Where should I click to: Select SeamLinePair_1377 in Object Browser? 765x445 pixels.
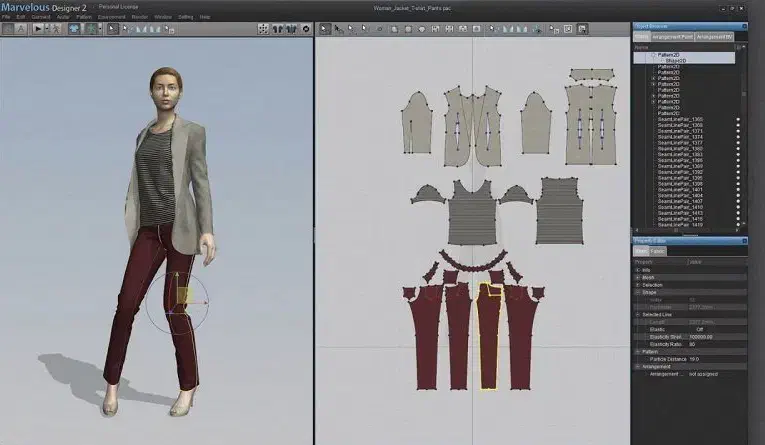click(680, 143)
